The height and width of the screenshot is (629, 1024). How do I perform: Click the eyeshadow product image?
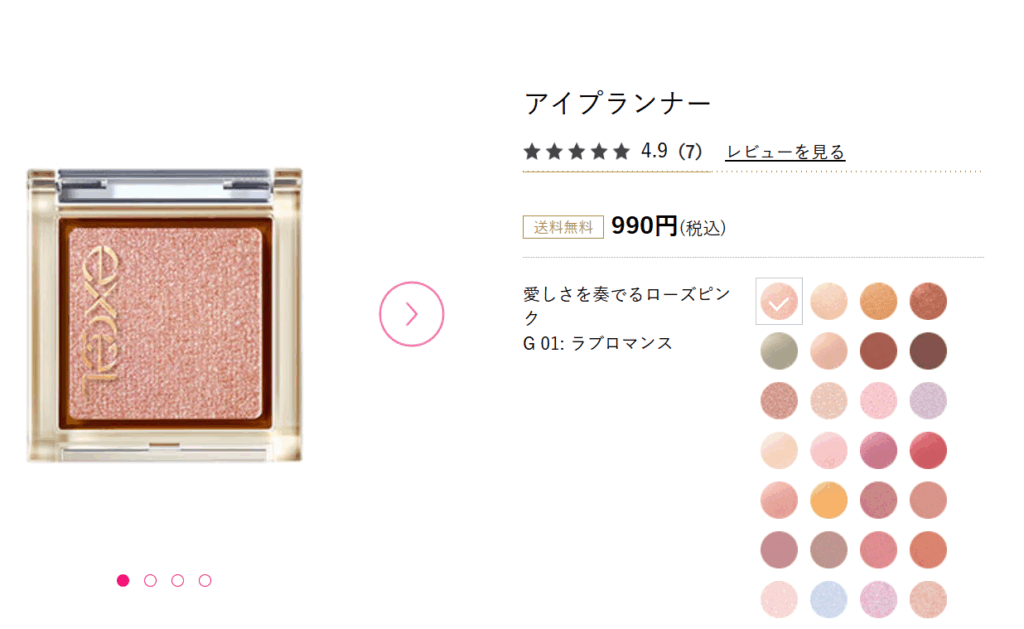click(x=165, y=315)
